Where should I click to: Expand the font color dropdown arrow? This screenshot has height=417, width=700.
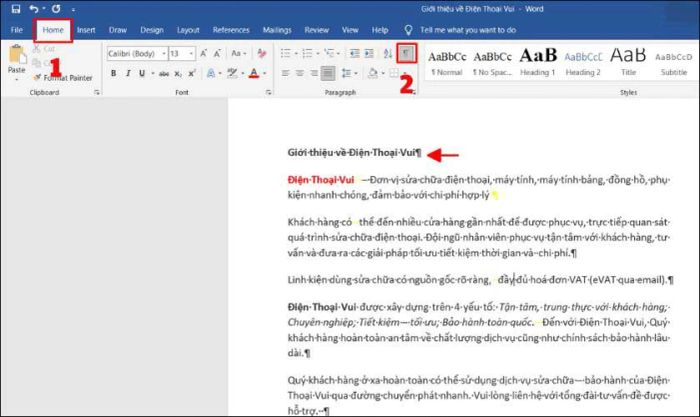coord(265,73)
